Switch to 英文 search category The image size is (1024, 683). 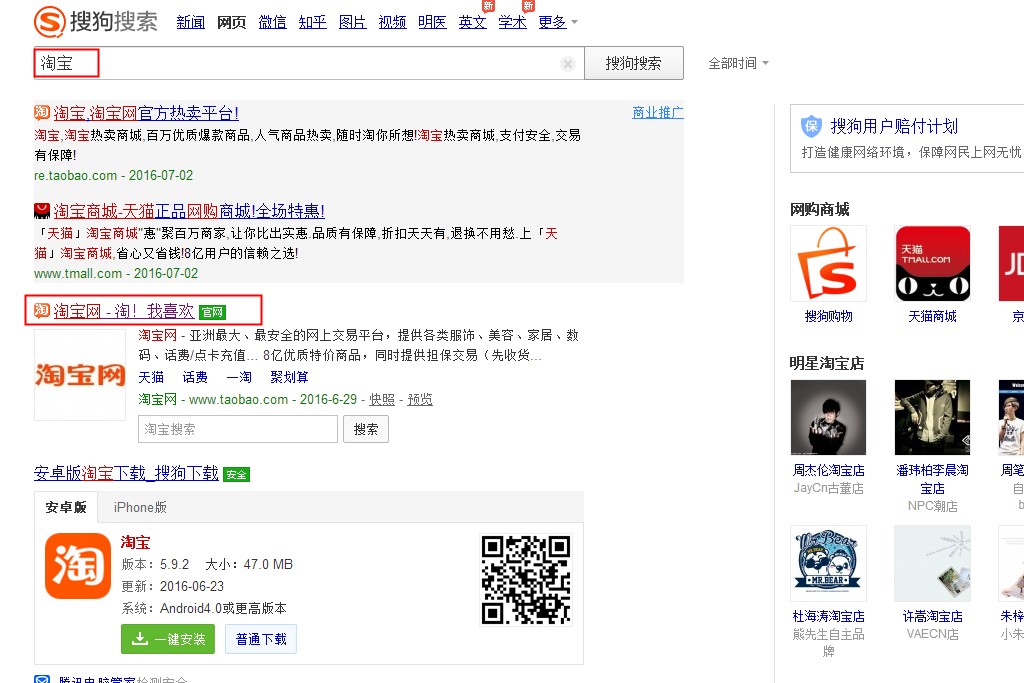(x=472, y=22)
